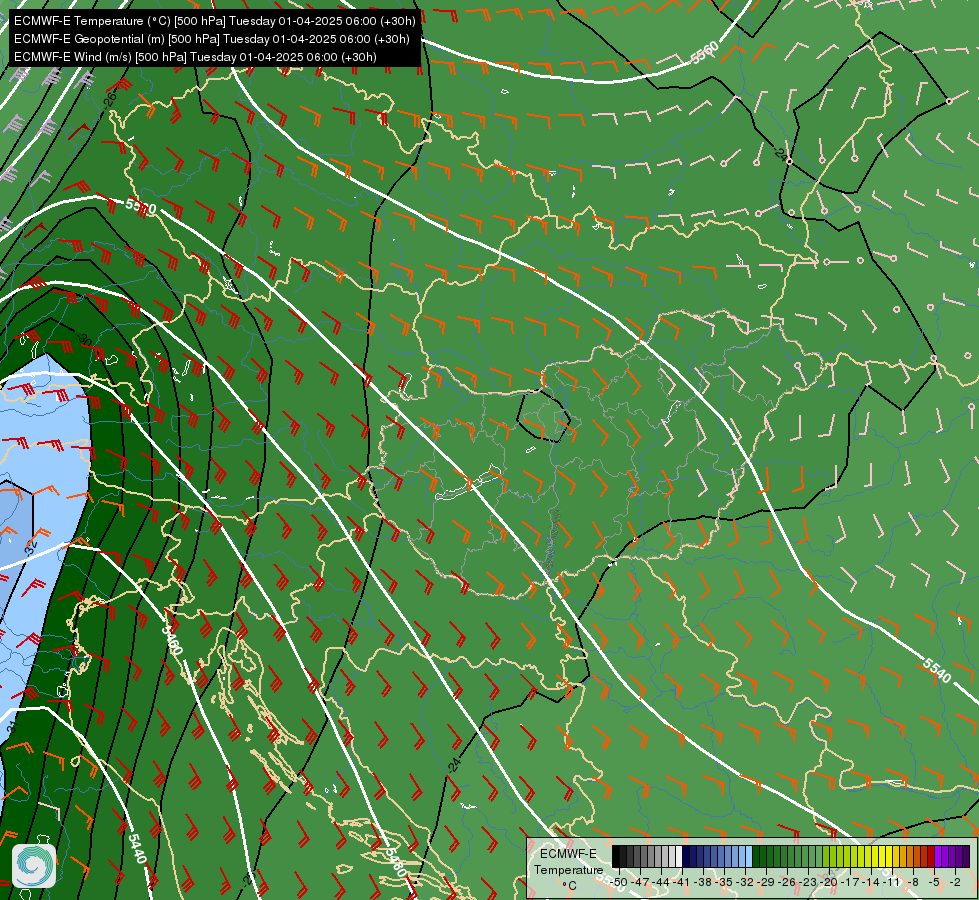The image size is (979, 900).
Task: Click the ECMWF swirl logo icon
Action: 34,865
